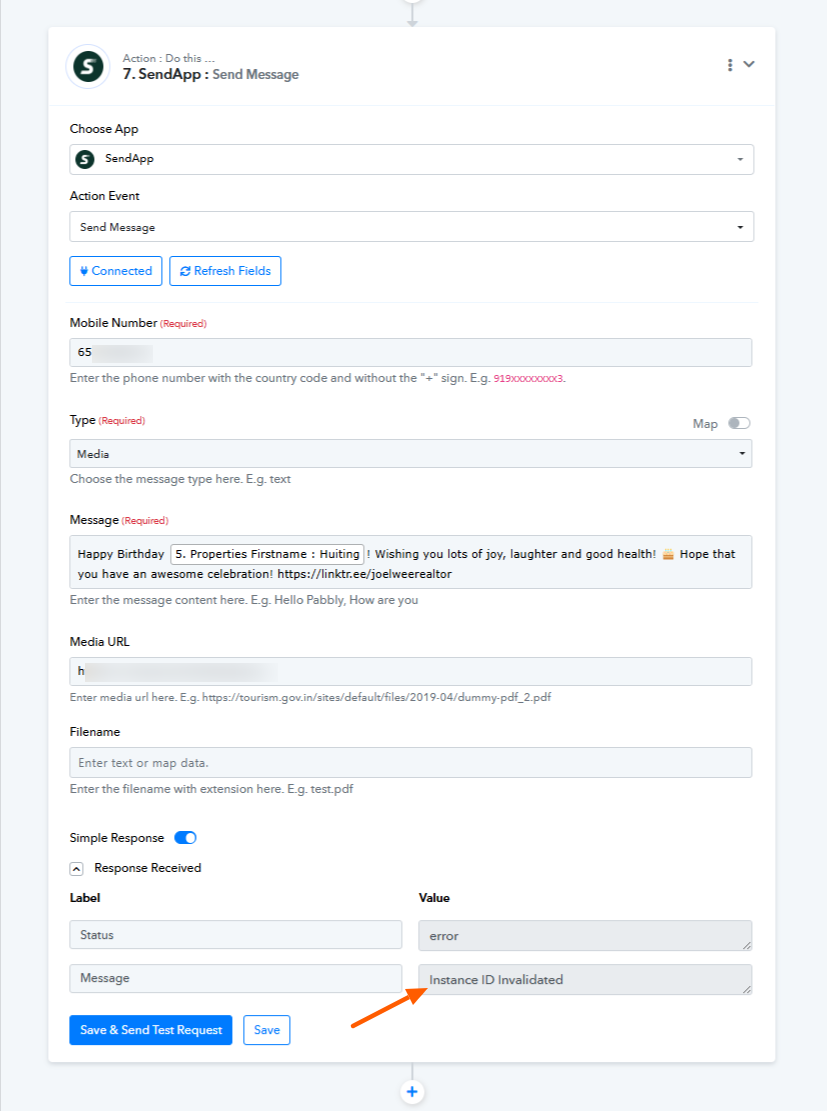
Task: Click the Filename input field
Action: click(411, 763)
